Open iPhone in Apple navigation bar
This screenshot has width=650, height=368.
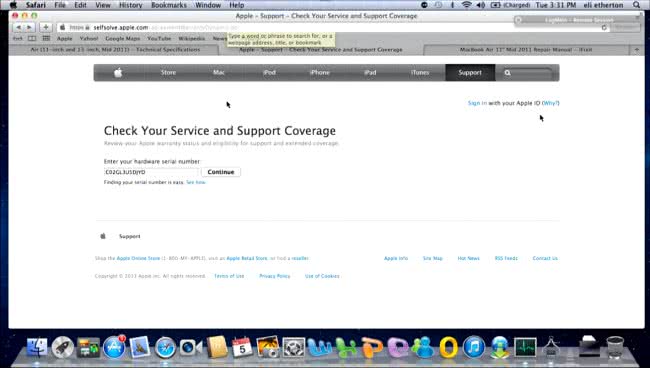pos(320,73)
